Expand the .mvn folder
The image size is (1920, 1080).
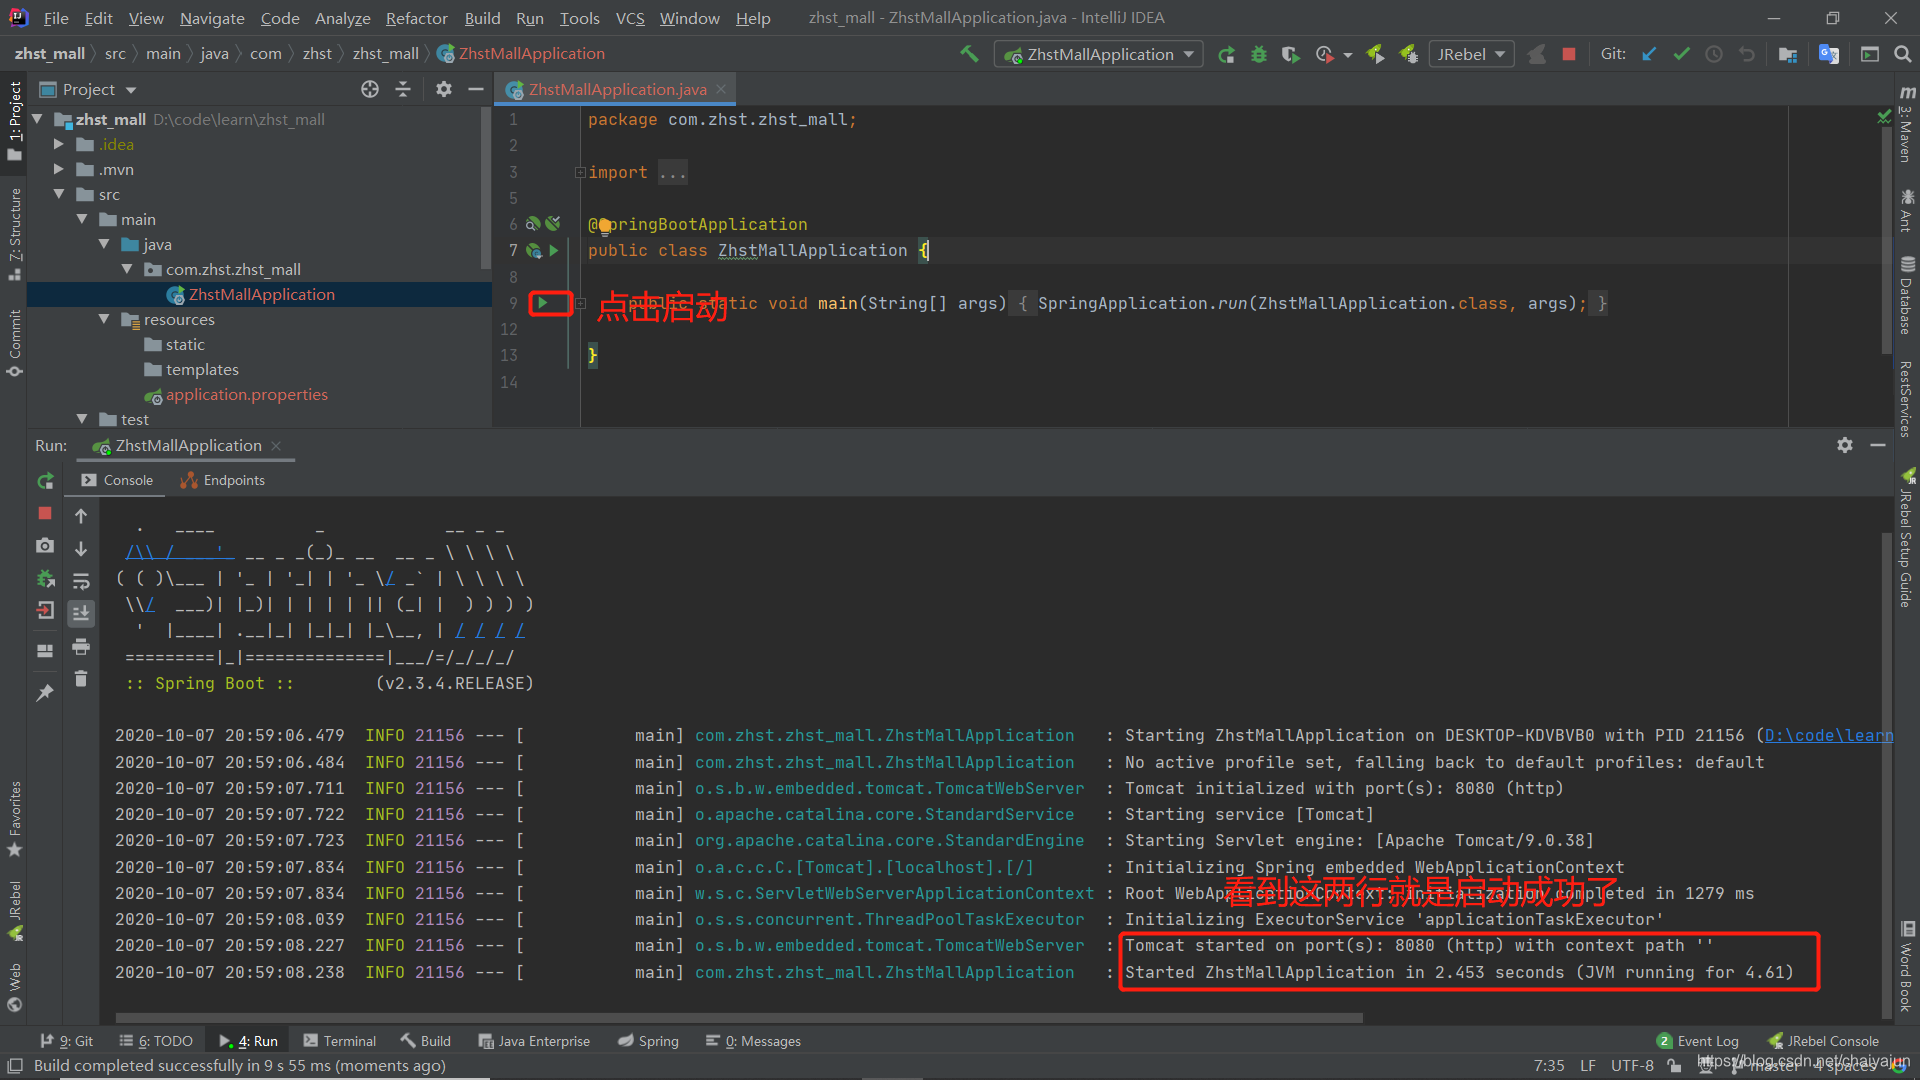(x=59, y=169)
